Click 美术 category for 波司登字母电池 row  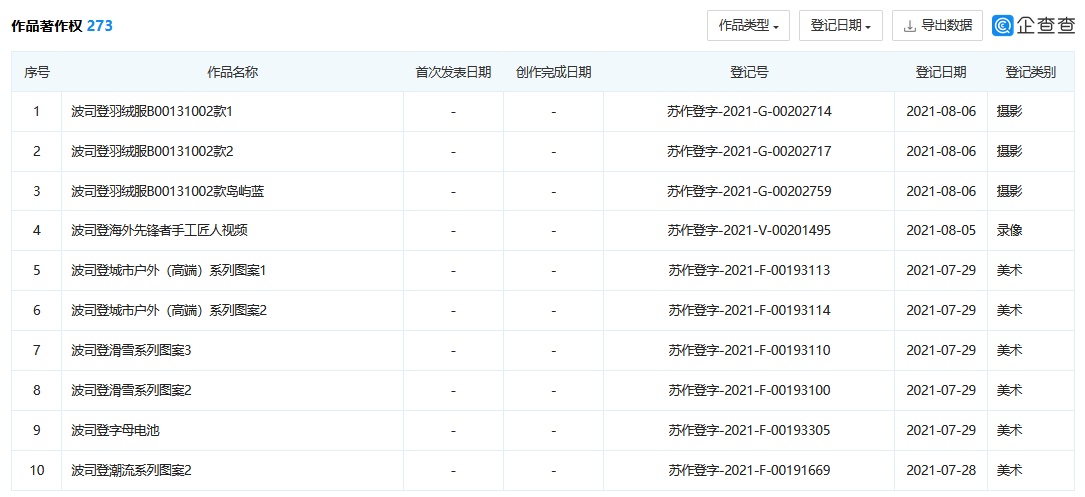pos(1009,431)
